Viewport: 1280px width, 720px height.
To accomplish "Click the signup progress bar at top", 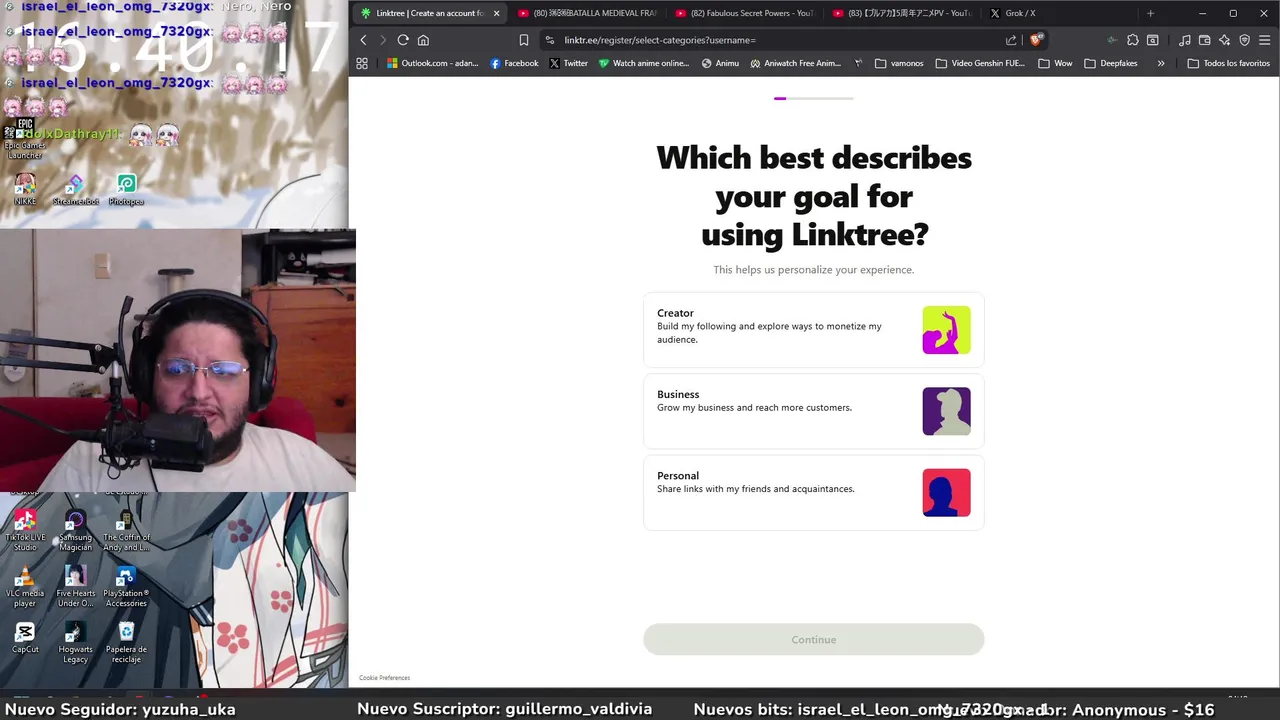I will coord(813,98).
